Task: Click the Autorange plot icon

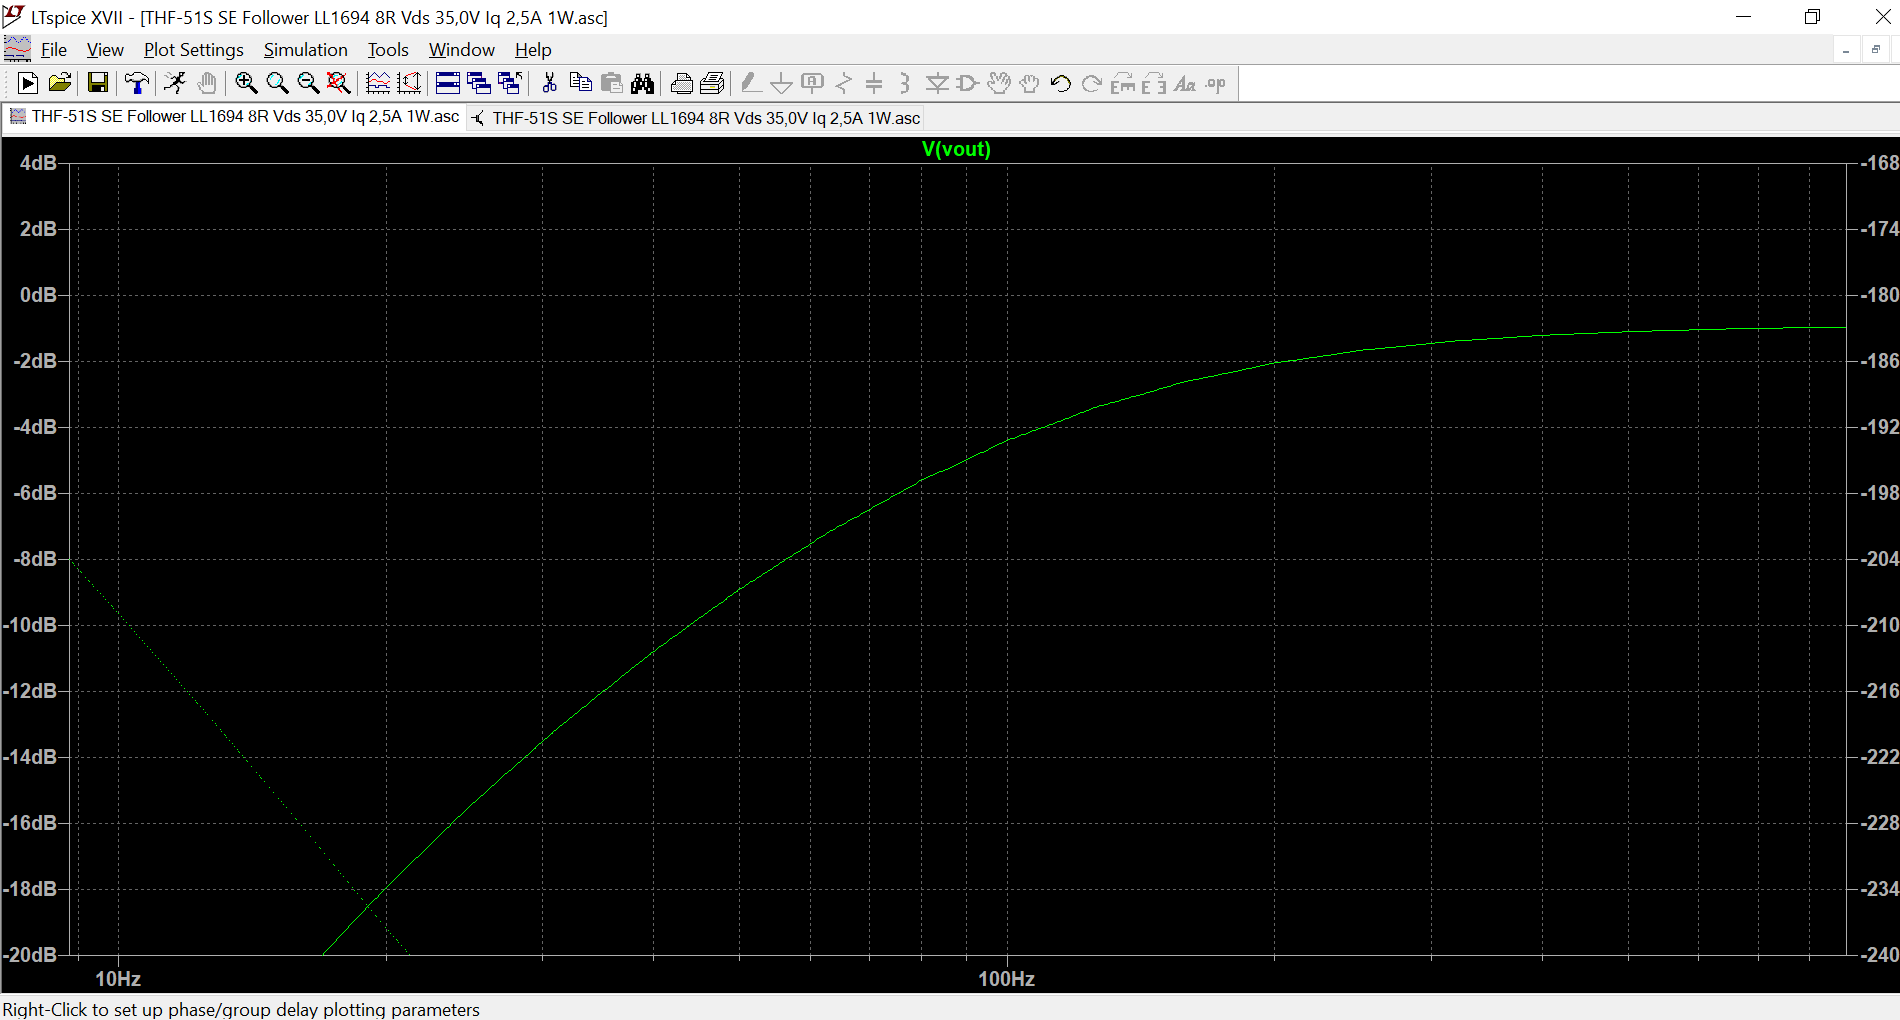Action: pos(378,84)
